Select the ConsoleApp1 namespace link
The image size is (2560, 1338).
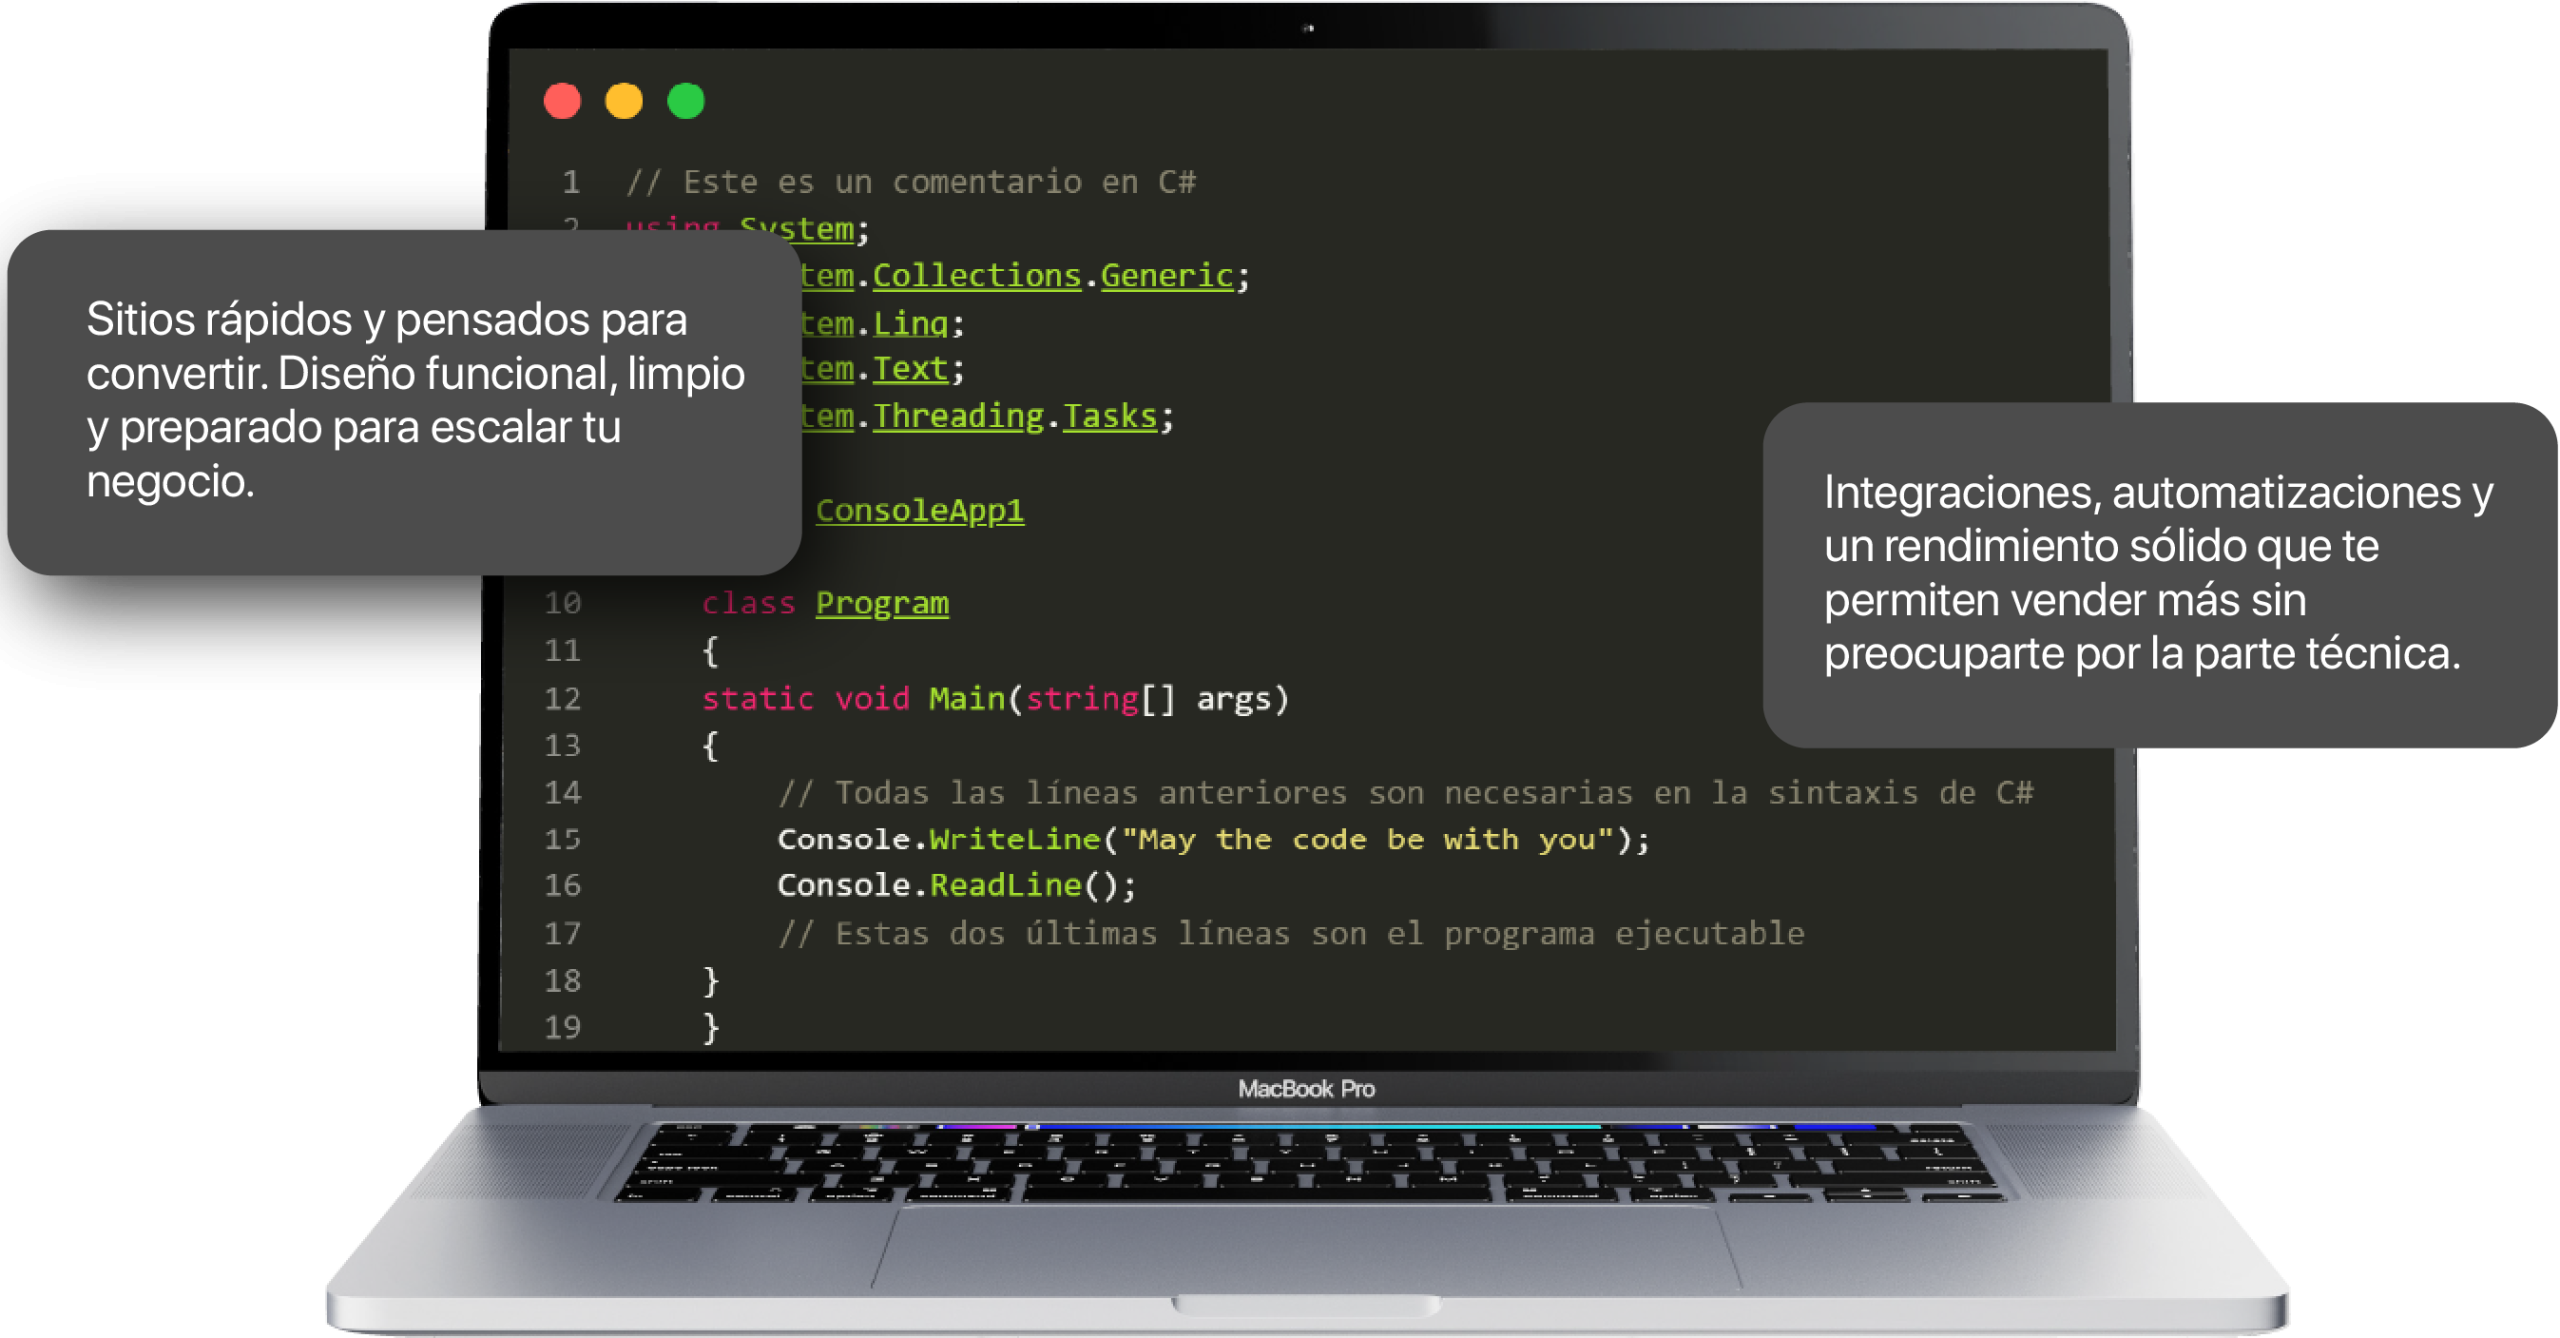point(919,509)
